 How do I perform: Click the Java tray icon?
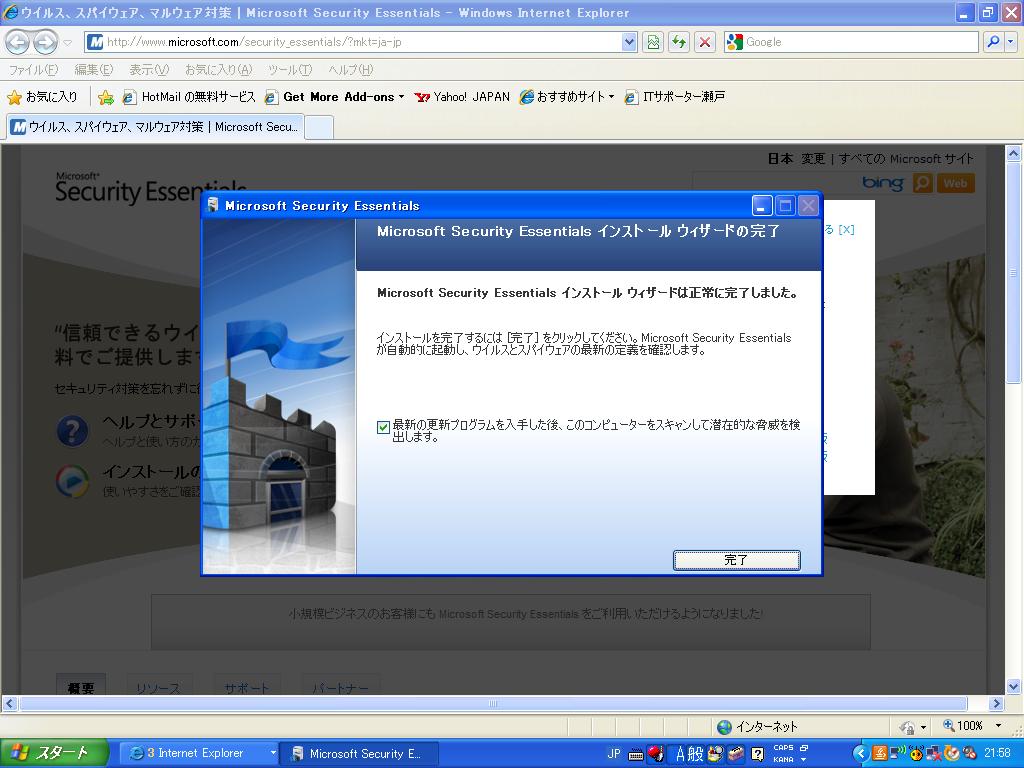coord(880,754)
